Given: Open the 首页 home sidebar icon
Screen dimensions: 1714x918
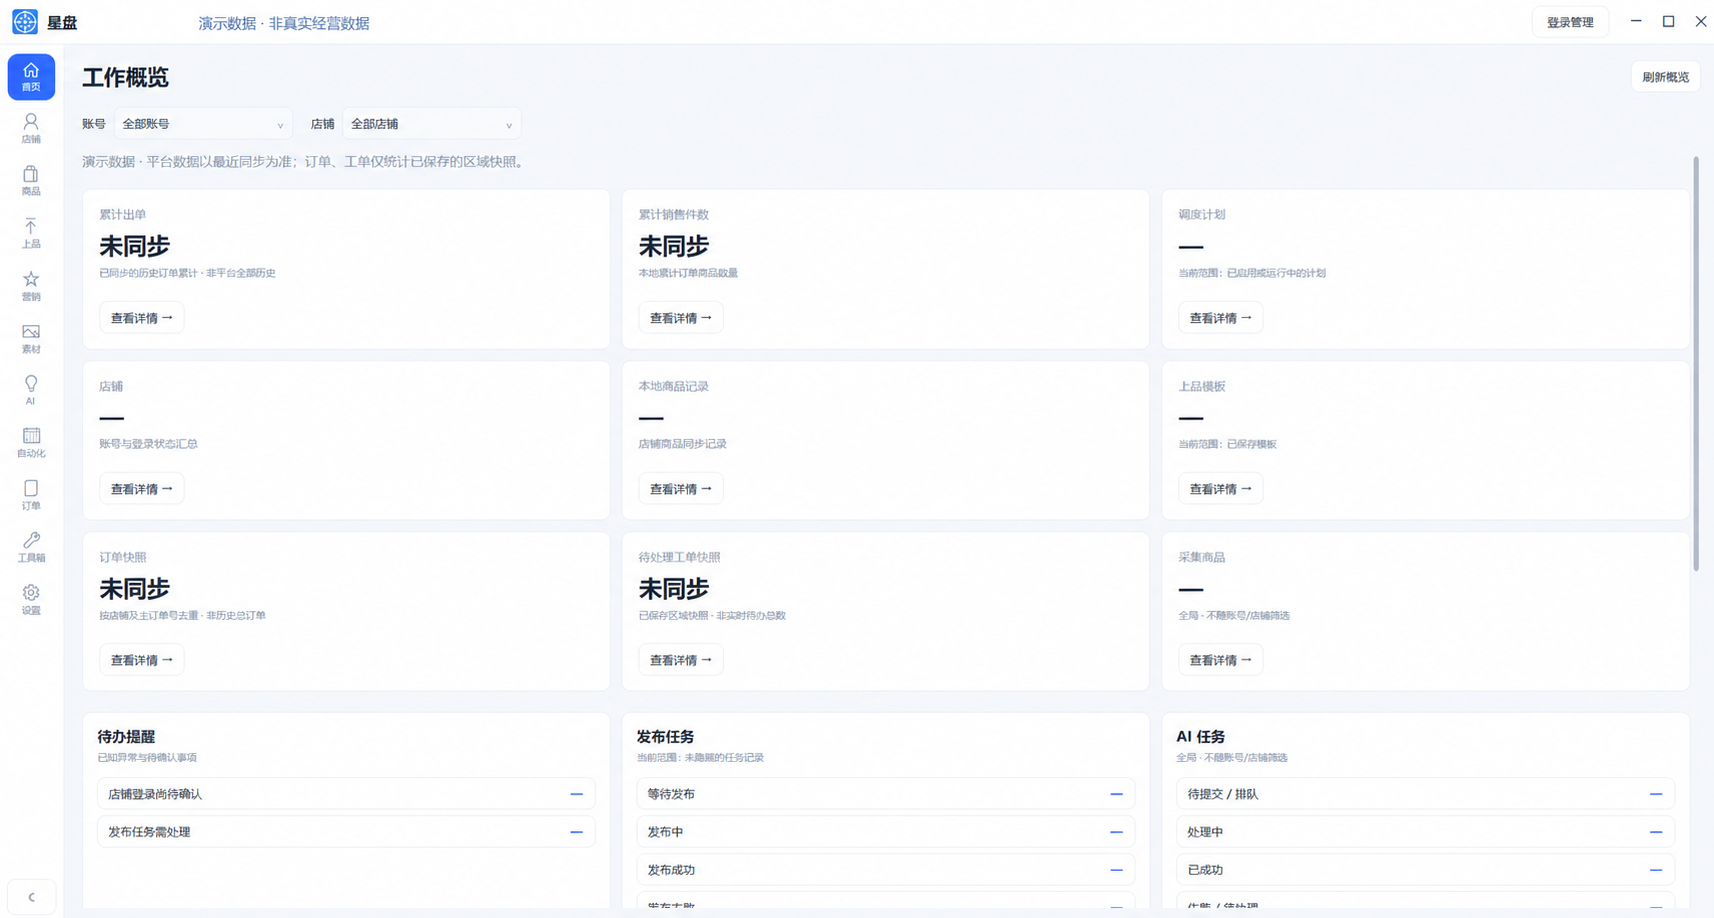Looking at the screenshot, I should 31,77.
